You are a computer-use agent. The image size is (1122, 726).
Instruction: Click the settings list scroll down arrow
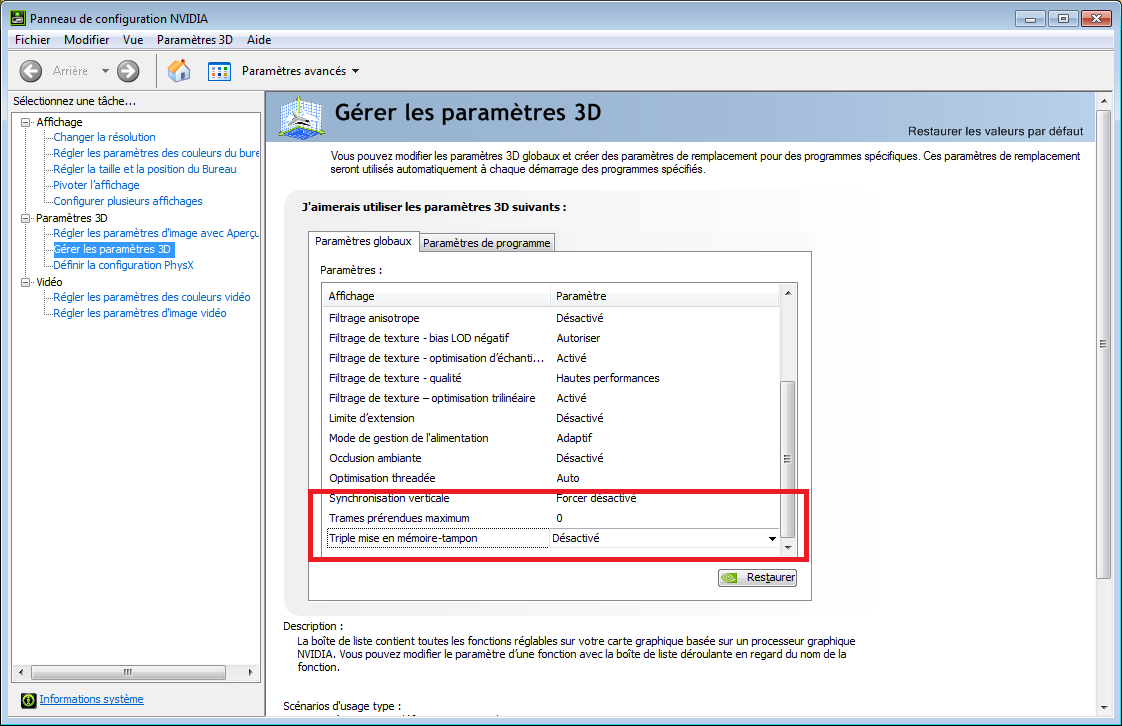click(x=788, y=548)
